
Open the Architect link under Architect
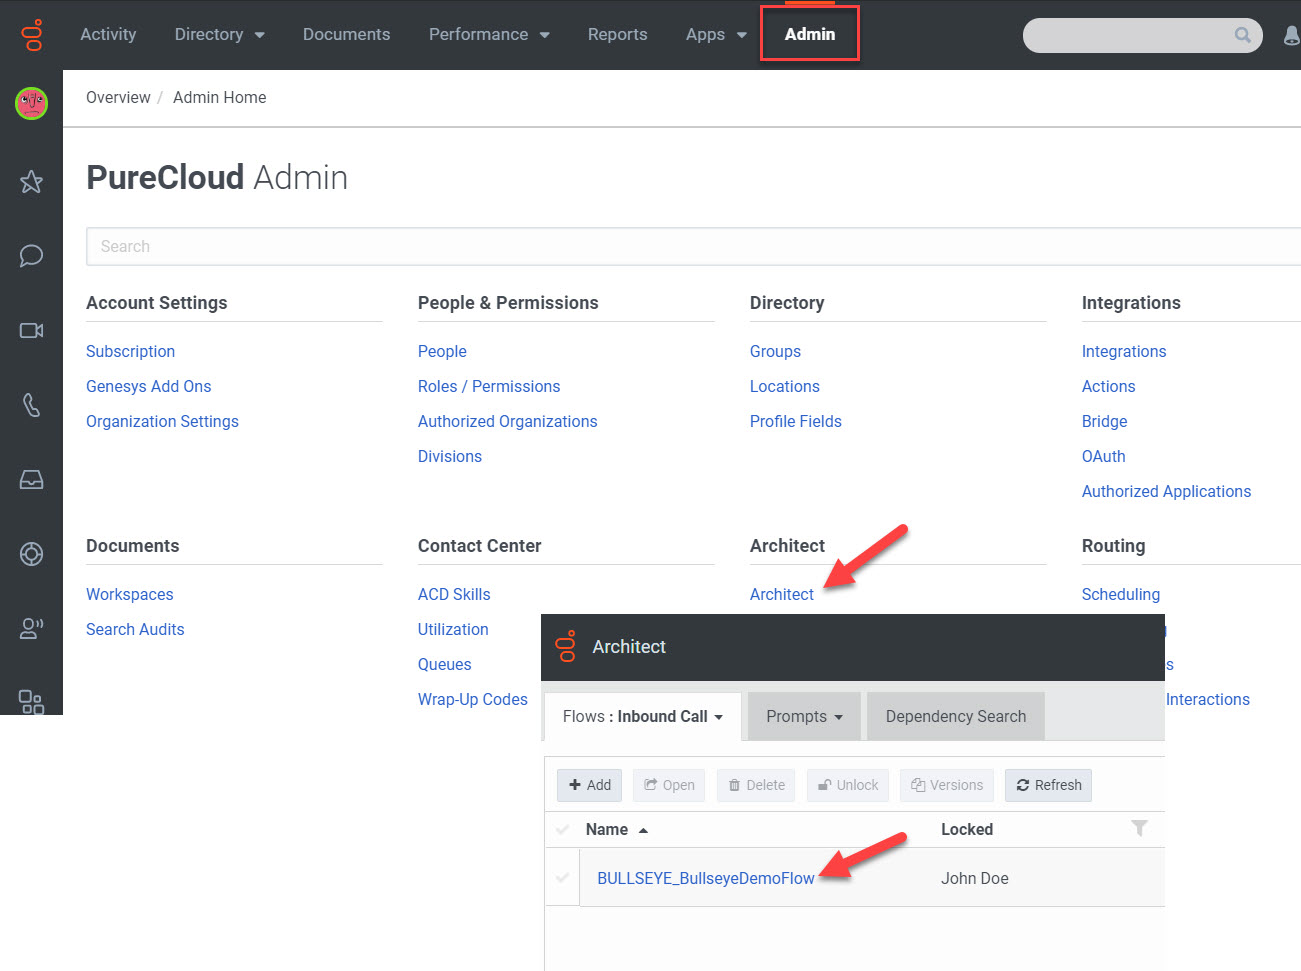pyautogui.click(x=782, y=594)
